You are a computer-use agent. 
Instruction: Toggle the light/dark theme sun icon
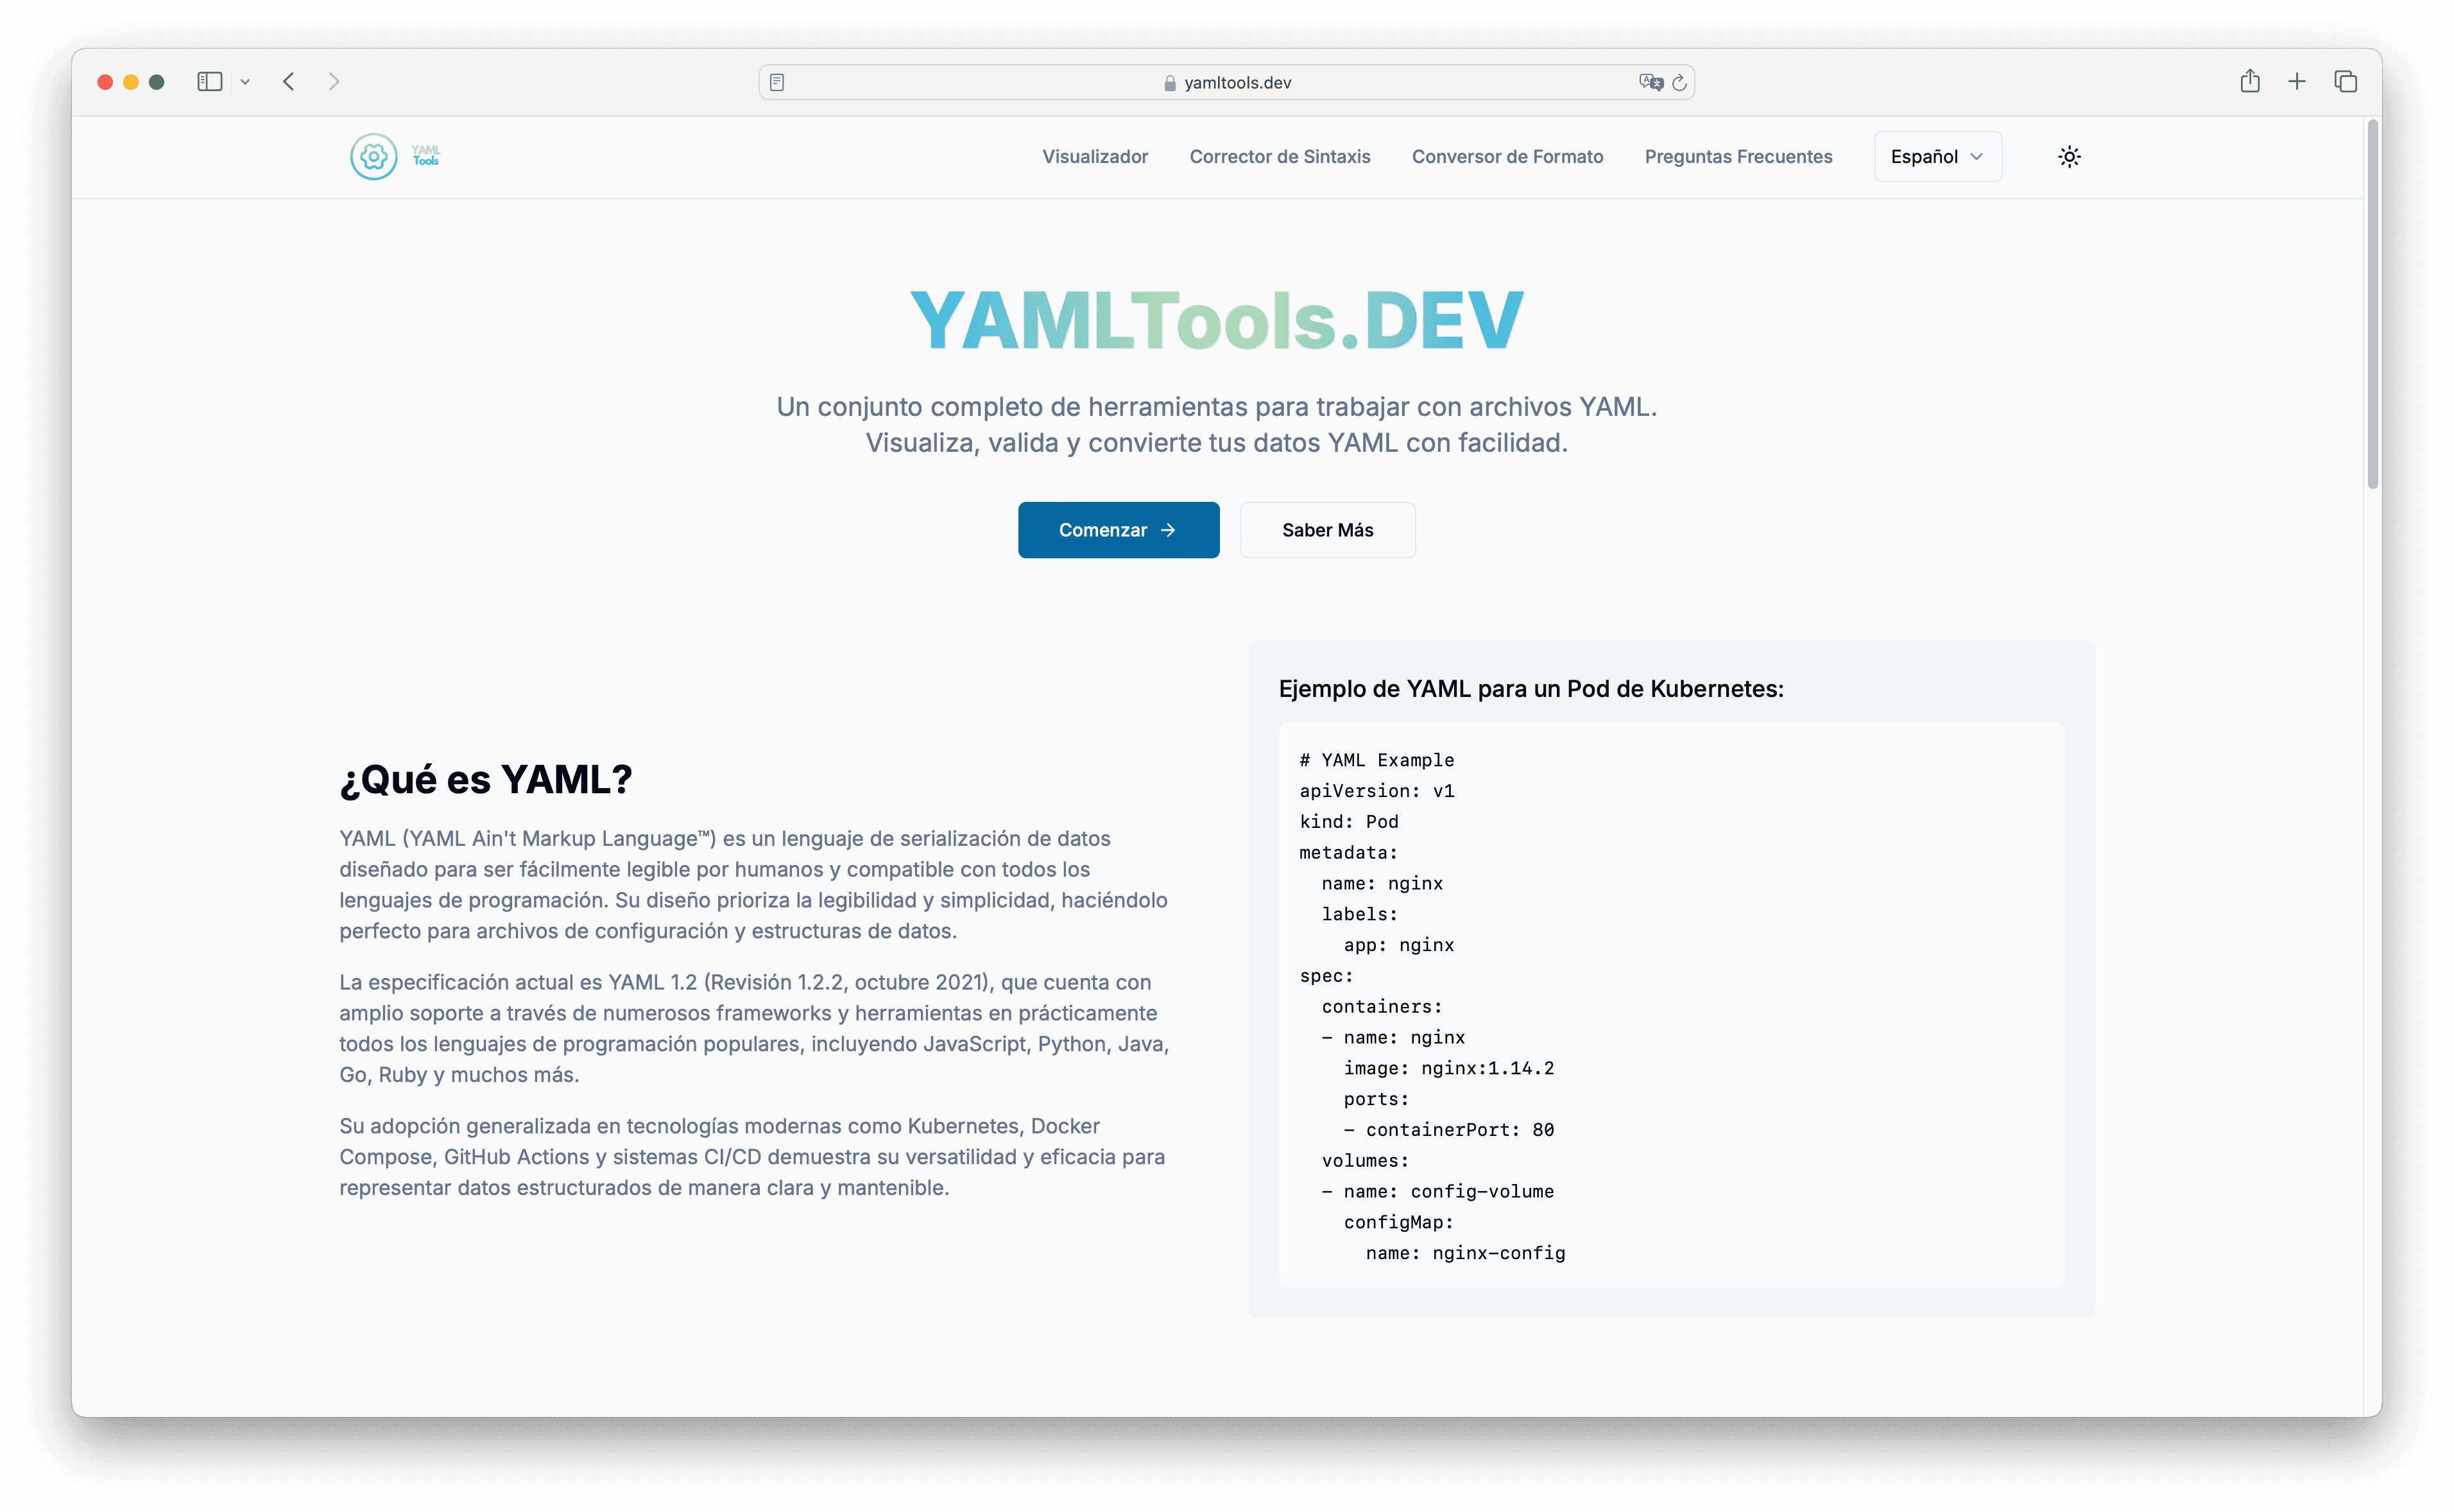tap(2069, 157)
